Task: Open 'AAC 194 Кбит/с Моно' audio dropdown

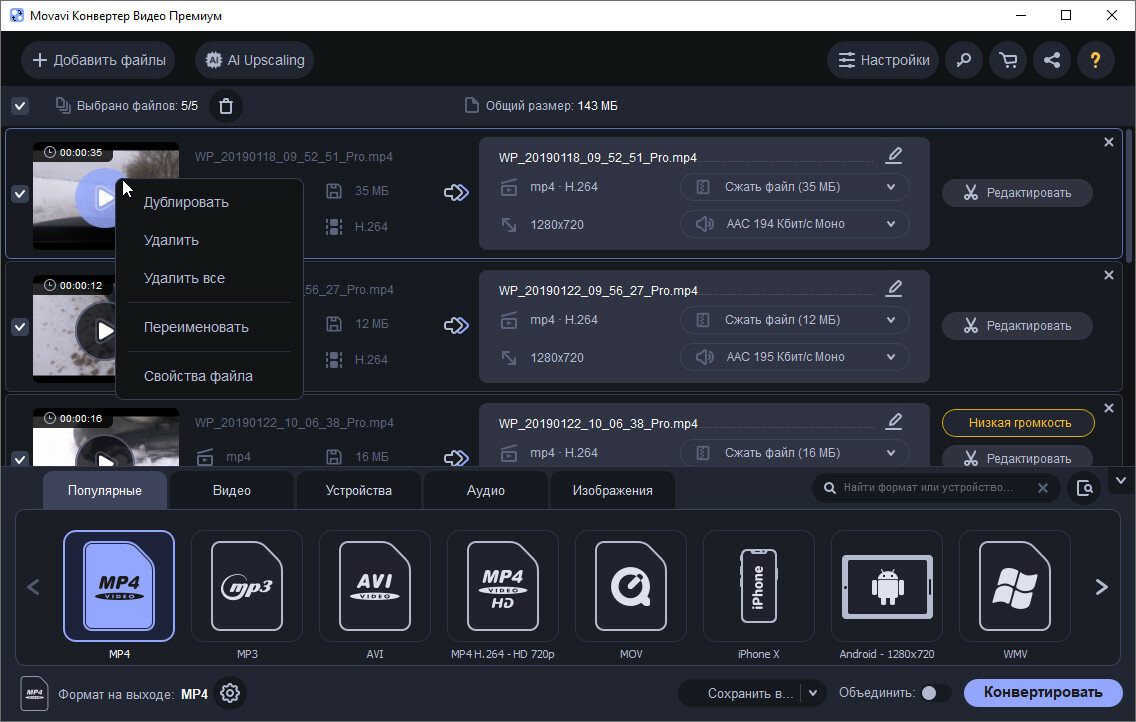Action: pos(794,224)
